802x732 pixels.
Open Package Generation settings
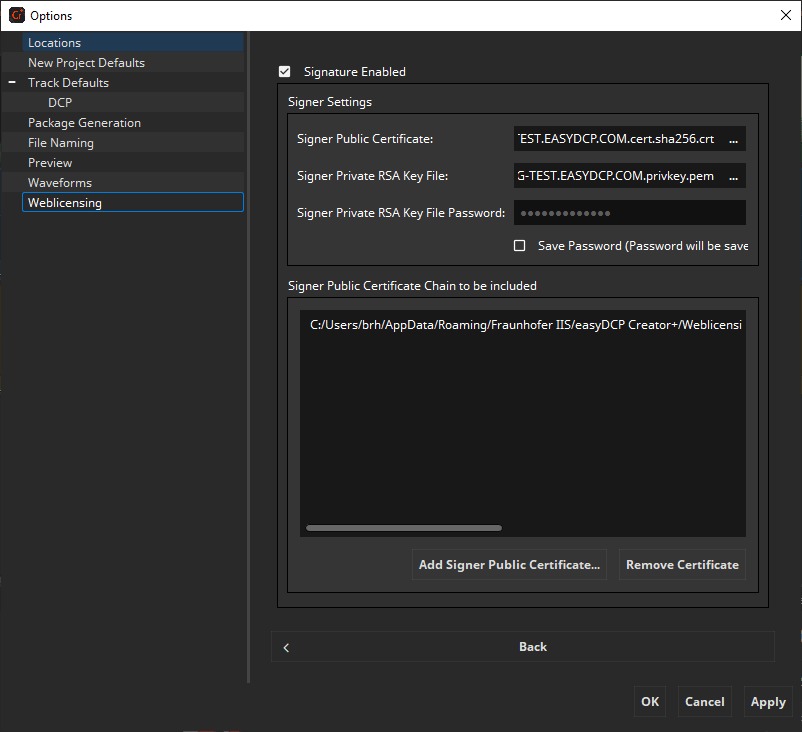click(x=84, y=123)
